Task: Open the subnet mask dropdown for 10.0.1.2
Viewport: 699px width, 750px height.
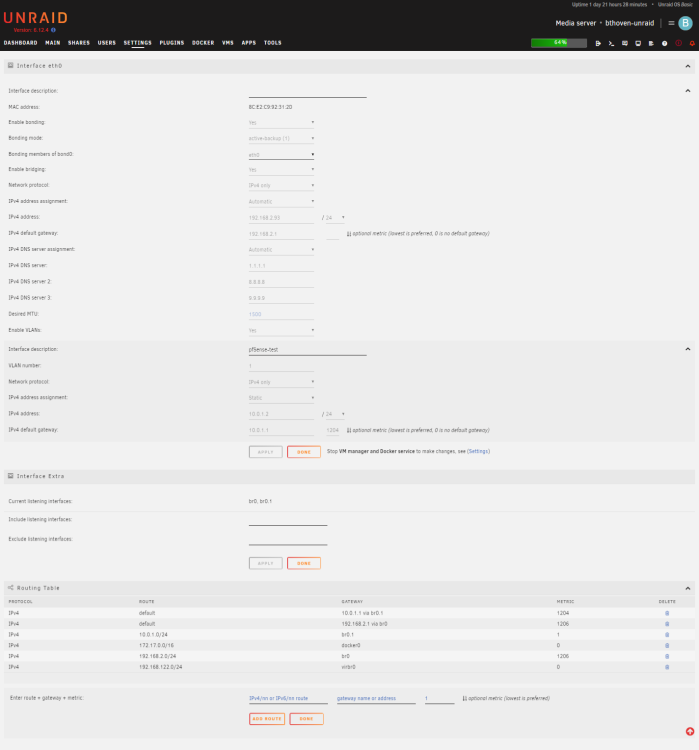Action: pyautogui.click(x=335, y=414)
